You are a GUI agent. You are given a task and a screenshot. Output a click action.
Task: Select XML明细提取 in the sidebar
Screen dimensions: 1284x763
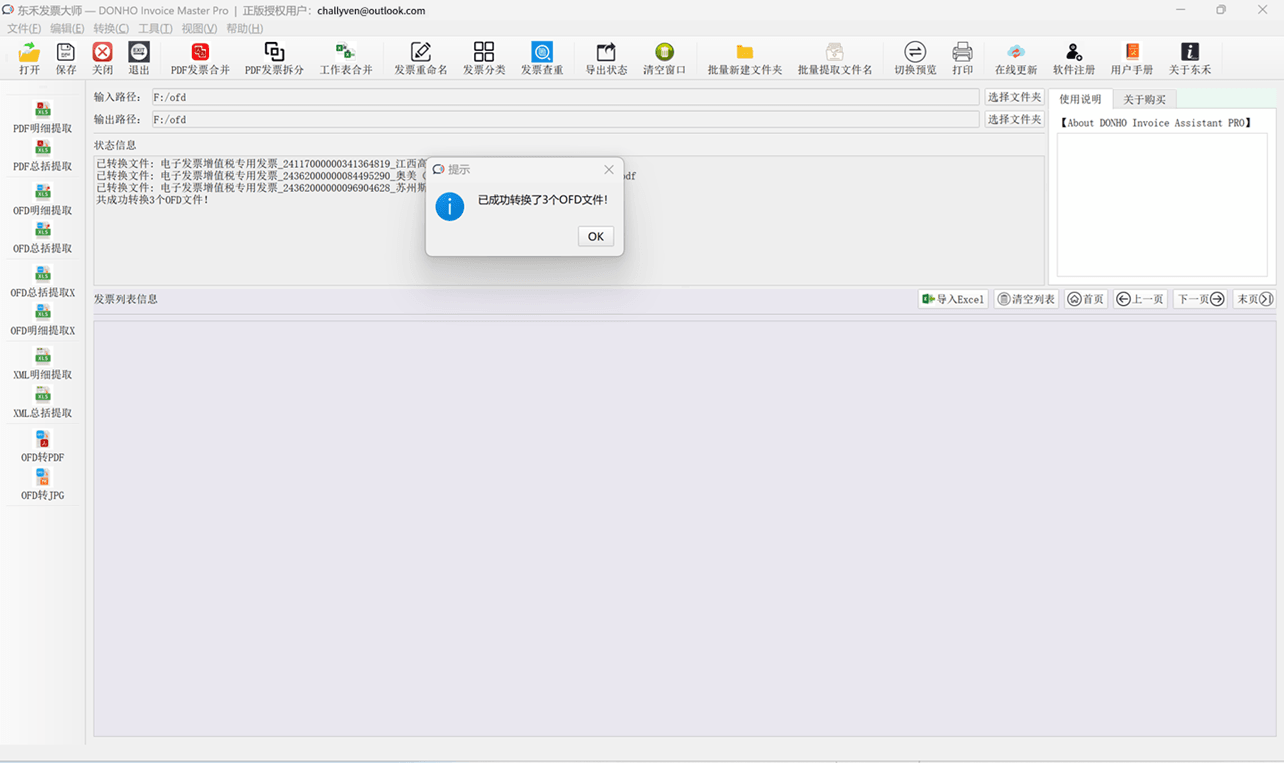tap(43, 365)
